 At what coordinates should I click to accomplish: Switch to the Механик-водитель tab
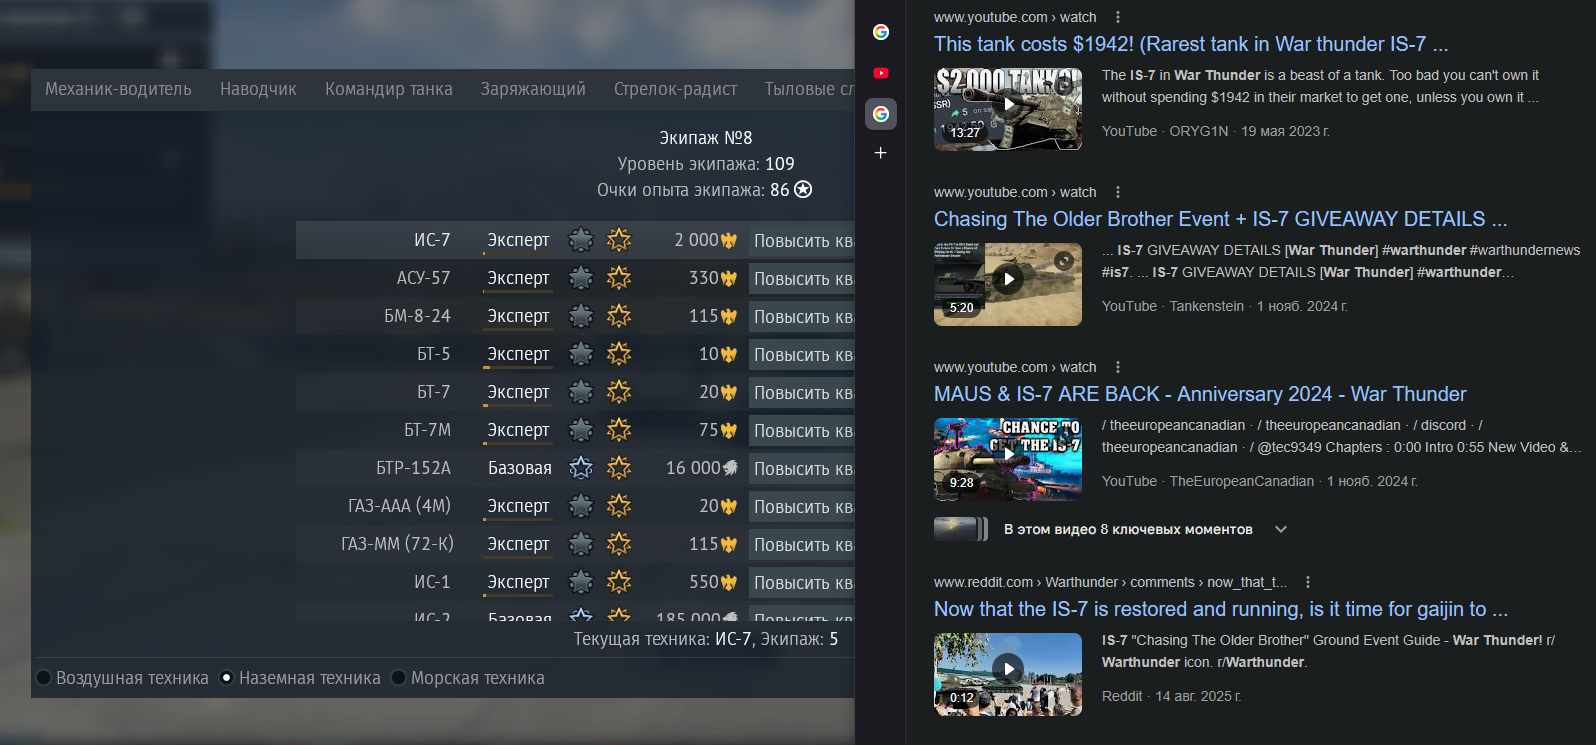pos(118,89)
